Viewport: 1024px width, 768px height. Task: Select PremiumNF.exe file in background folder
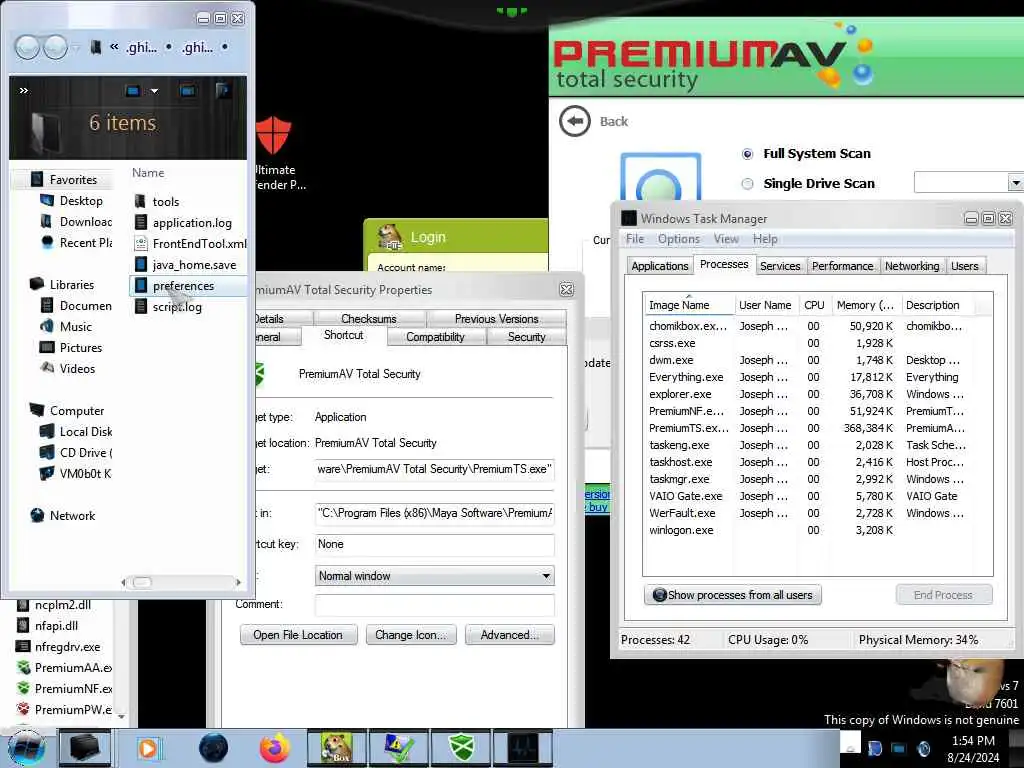[65, 688]
